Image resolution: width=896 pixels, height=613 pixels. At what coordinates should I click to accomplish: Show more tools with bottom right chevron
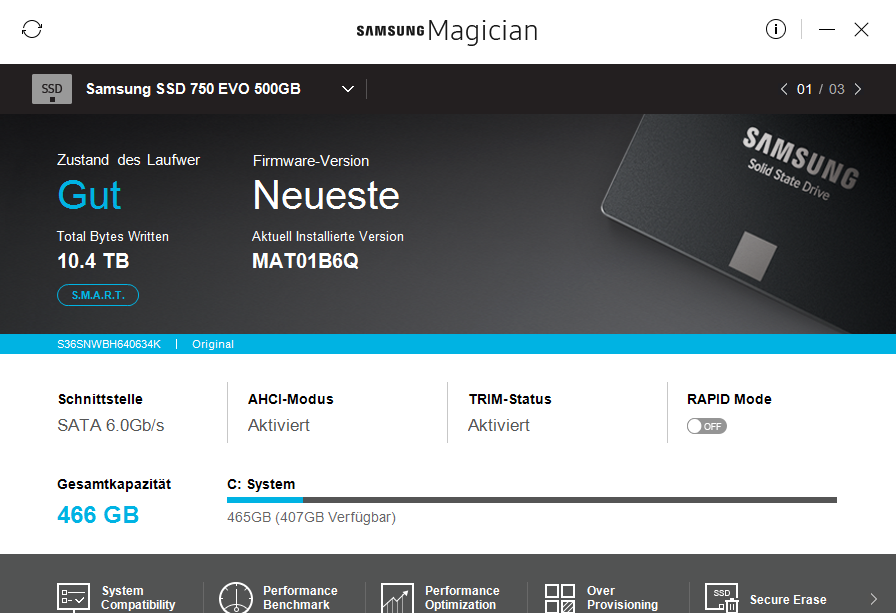874,599
